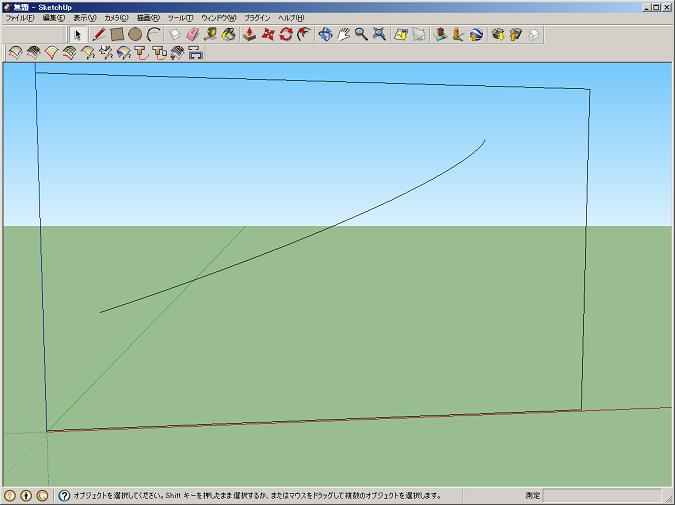Select the arrow Select tool
Screen dimensions: 675x505
pos(77,34)
